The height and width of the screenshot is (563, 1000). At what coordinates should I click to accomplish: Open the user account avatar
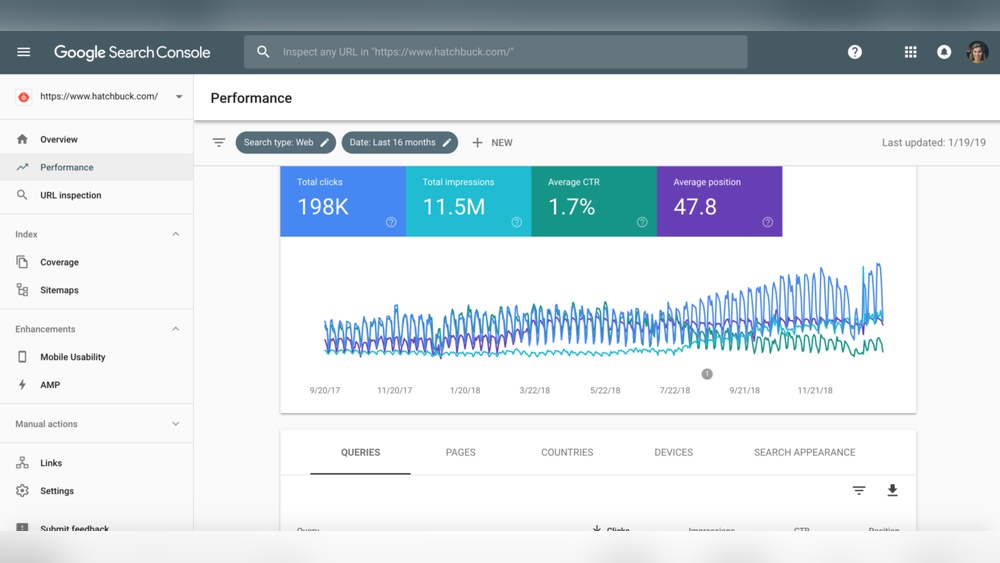click(x=977, y=52)
